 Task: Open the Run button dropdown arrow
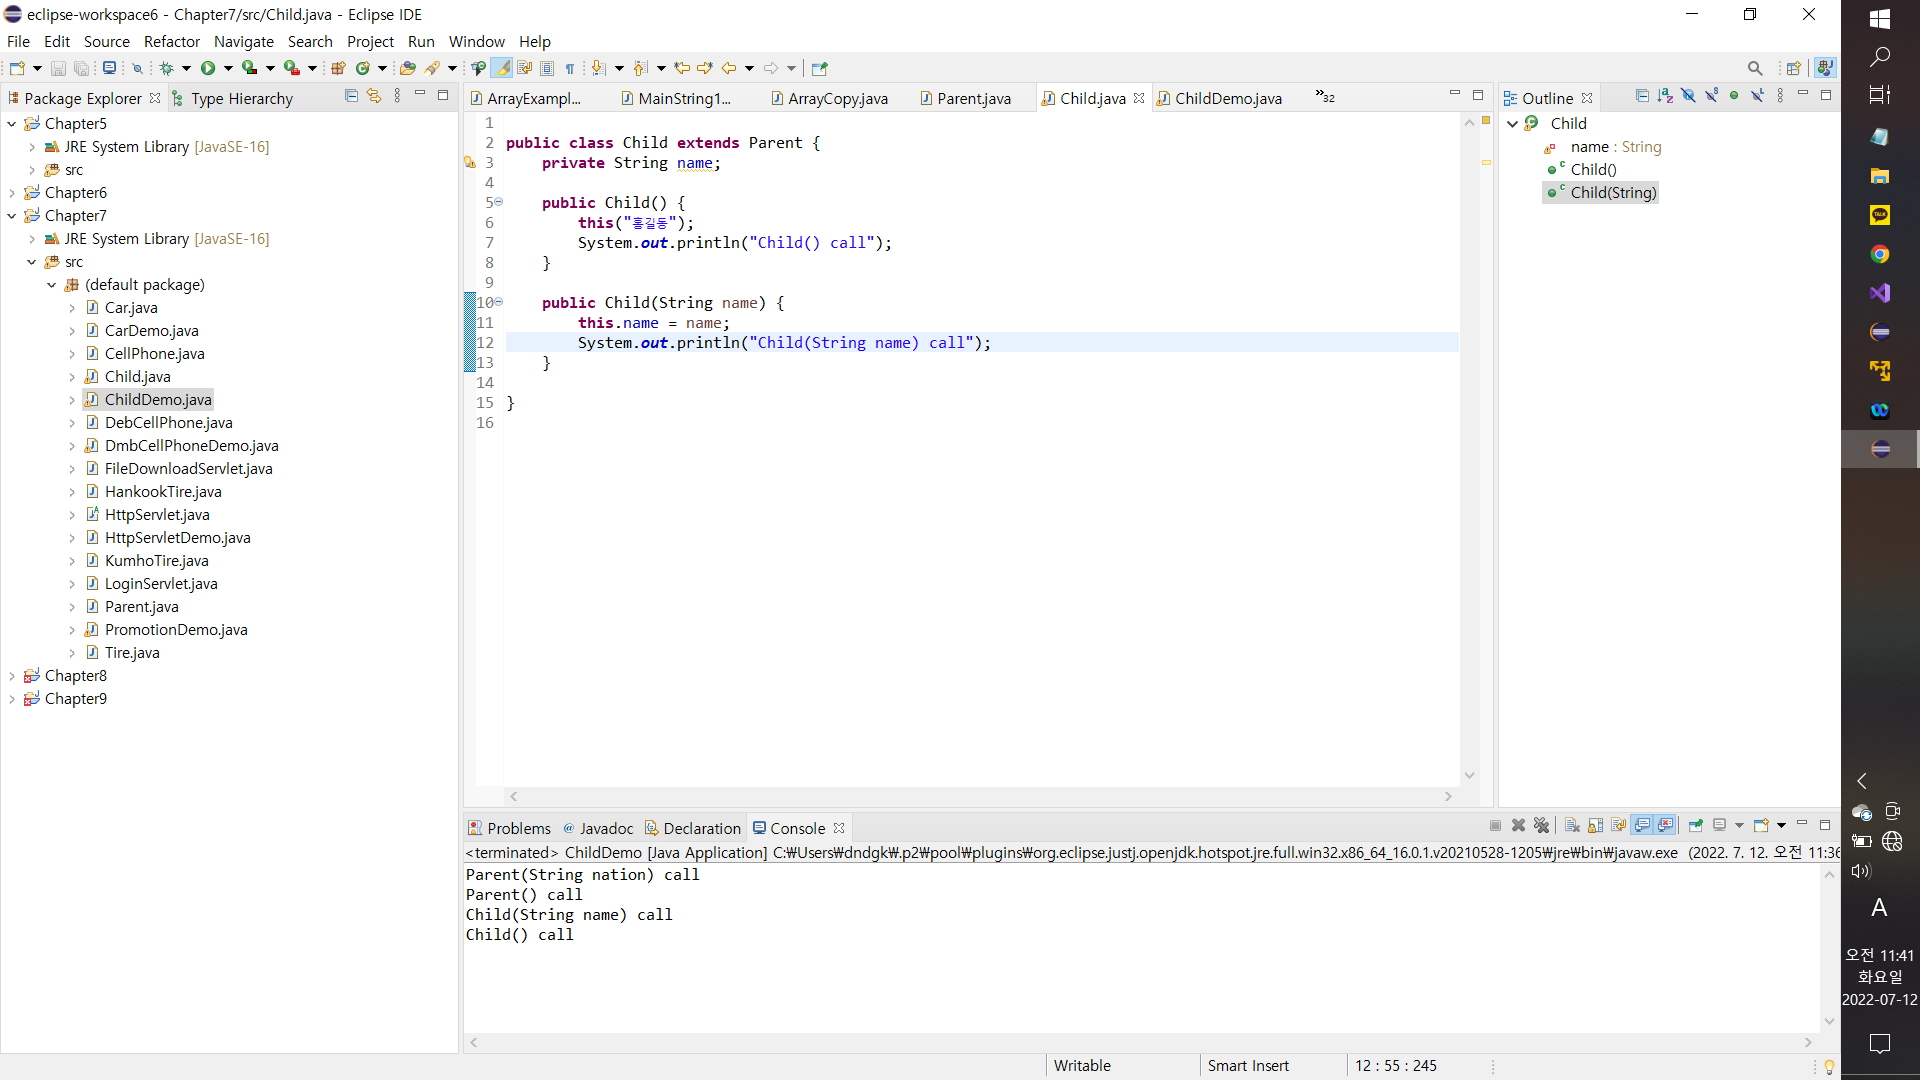pyautogui.click(x=228, y=68)
